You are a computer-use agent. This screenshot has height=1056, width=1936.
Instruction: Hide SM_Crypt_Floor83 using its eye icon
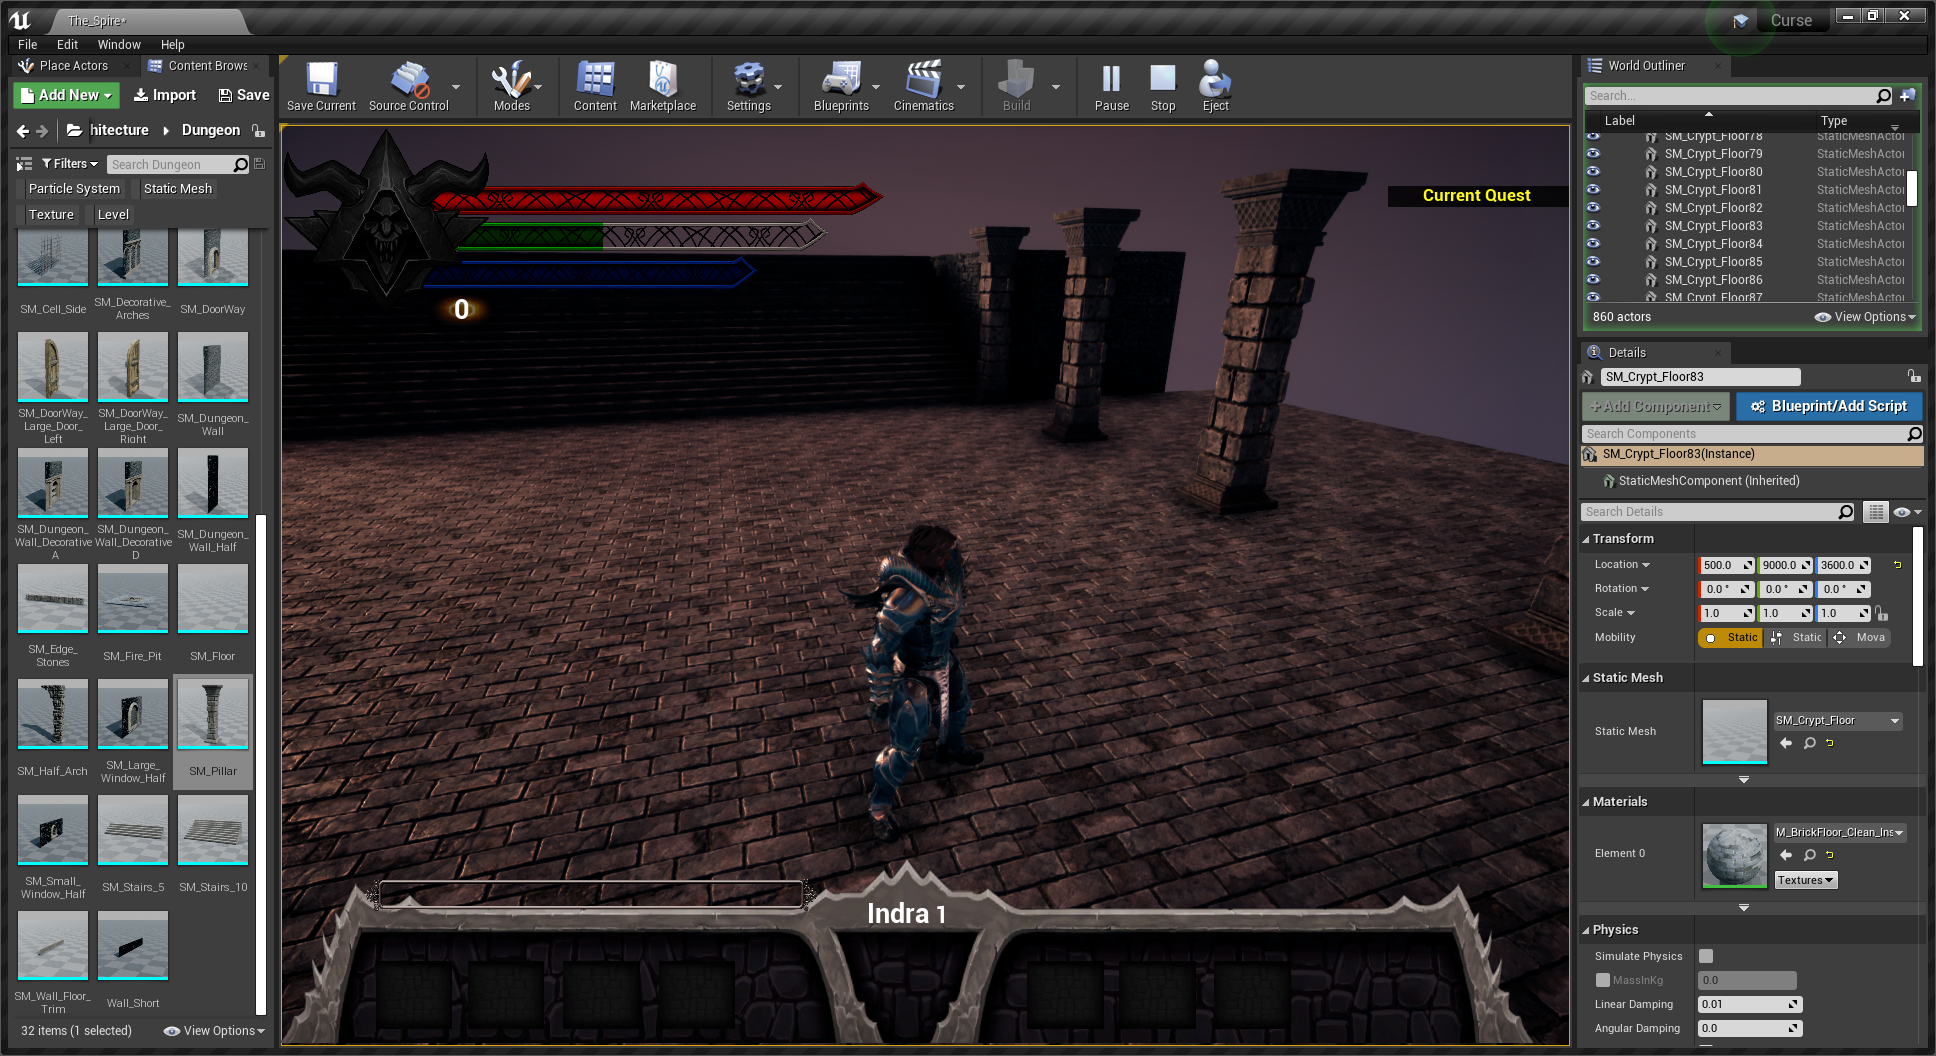tap(1593, 226)
